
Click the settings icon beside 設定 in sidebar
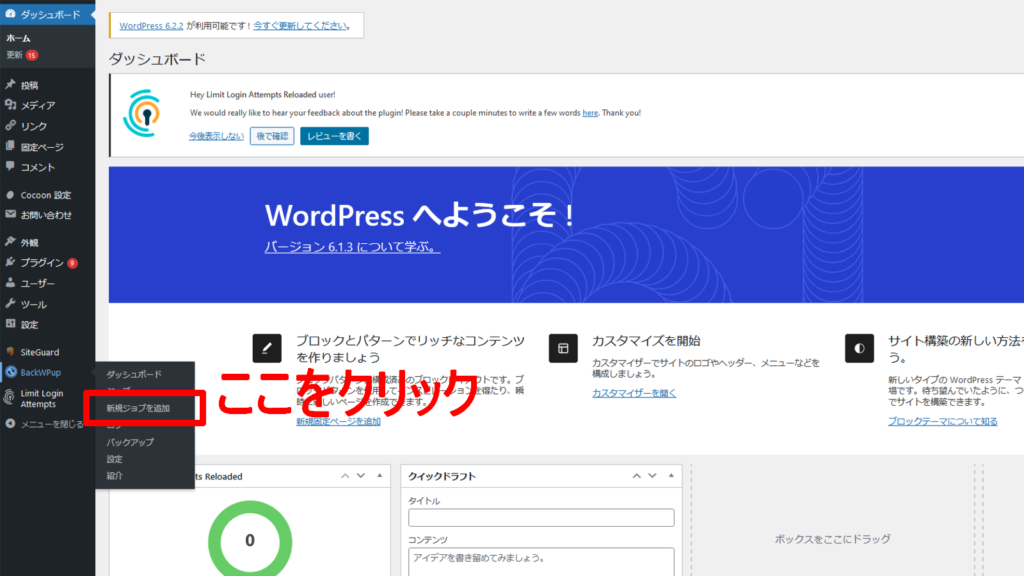(x=10, y=324)
